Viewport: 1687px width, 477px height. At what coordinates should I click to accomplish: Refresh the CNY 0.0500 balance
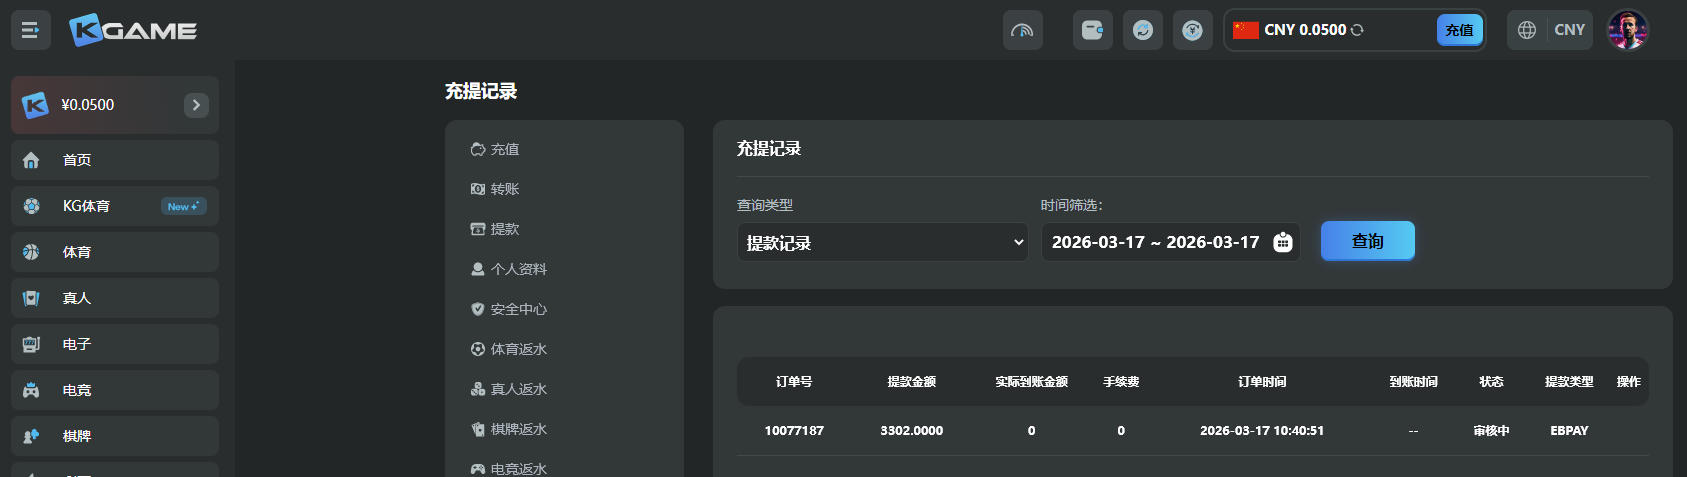pos(1357,30)
